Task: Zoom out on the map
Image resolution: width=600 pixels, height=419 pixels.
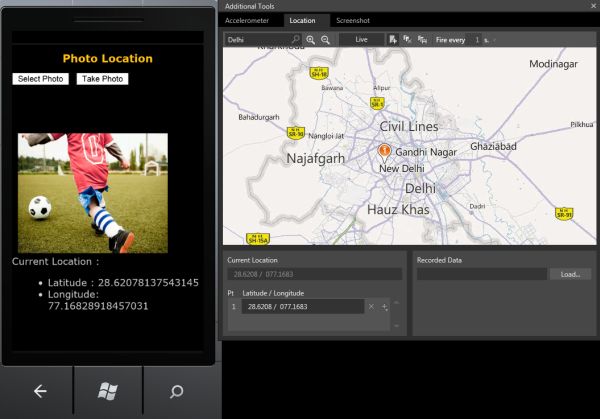Action: click(325, 40)
